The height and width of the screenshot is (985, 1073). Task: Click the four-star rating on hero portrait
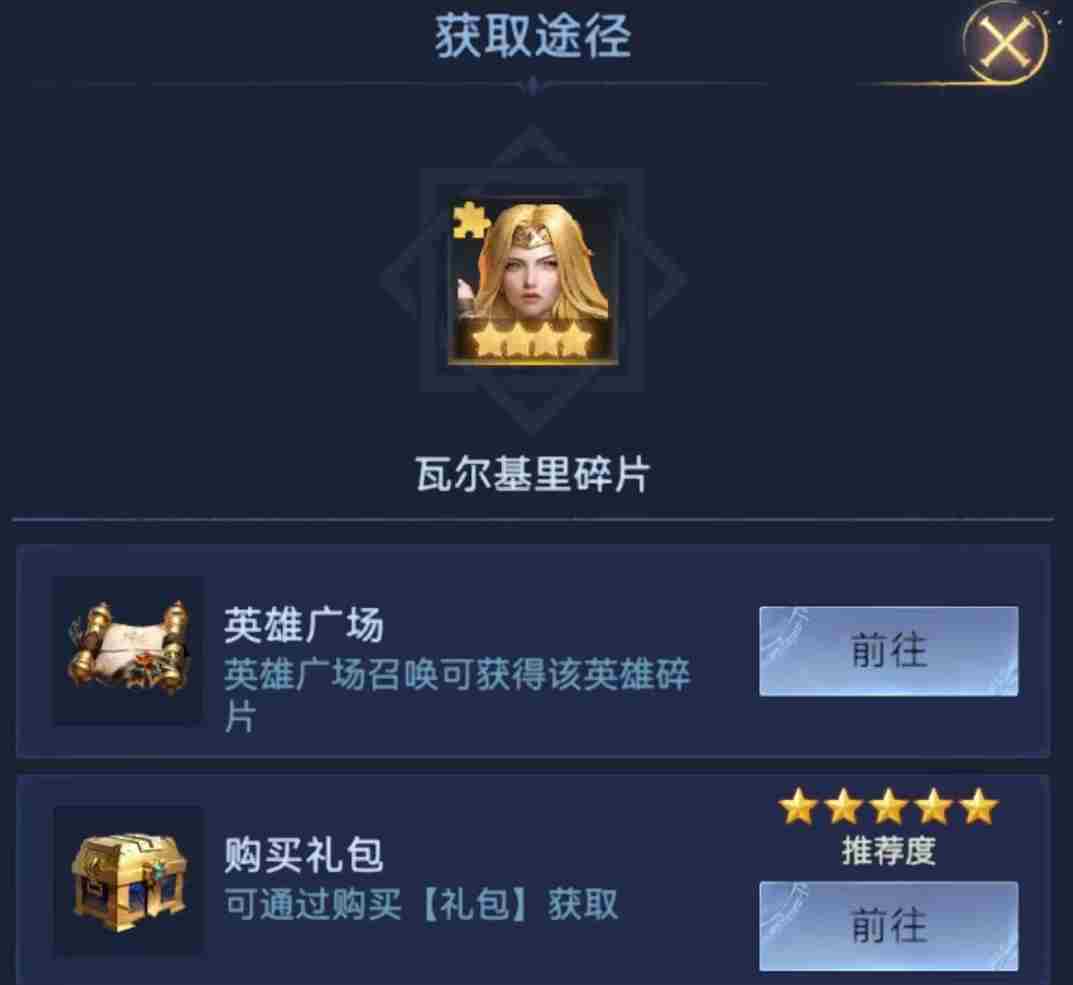[x=532, y=340]
